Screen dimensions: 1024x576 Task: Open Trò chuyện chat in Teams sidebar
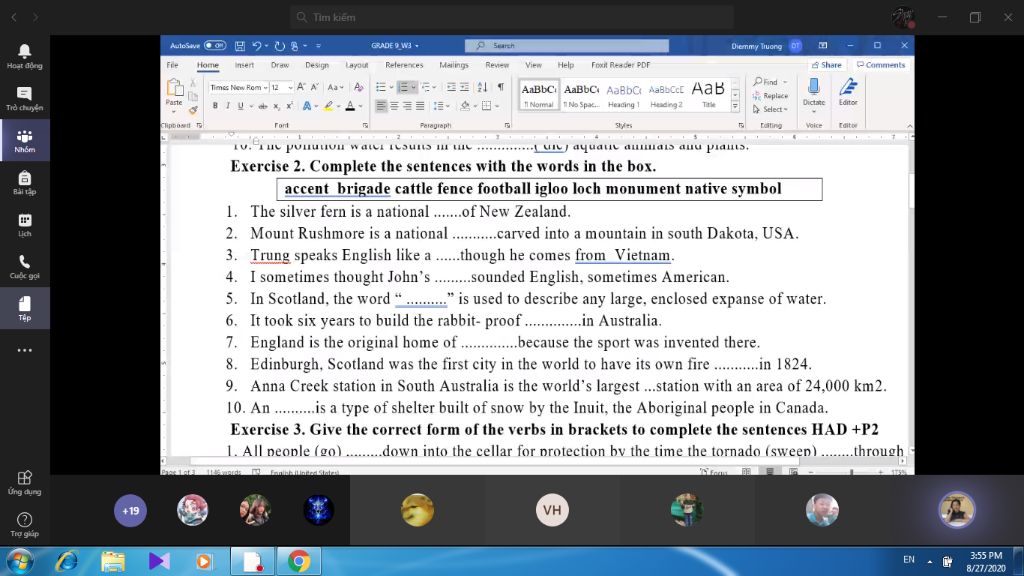tap(25, 99)
